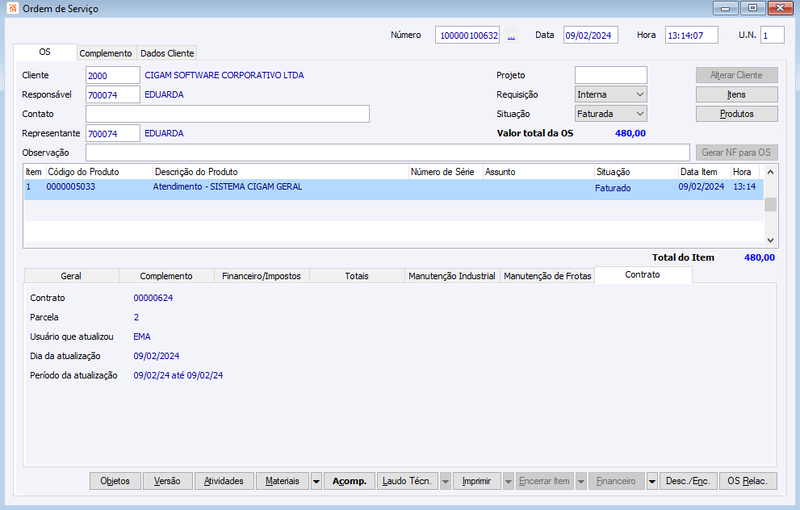Image resolution: width=800 pixels, height=510 pixels.
Task: Click the Versão button
Action: (x=167, y=481)
